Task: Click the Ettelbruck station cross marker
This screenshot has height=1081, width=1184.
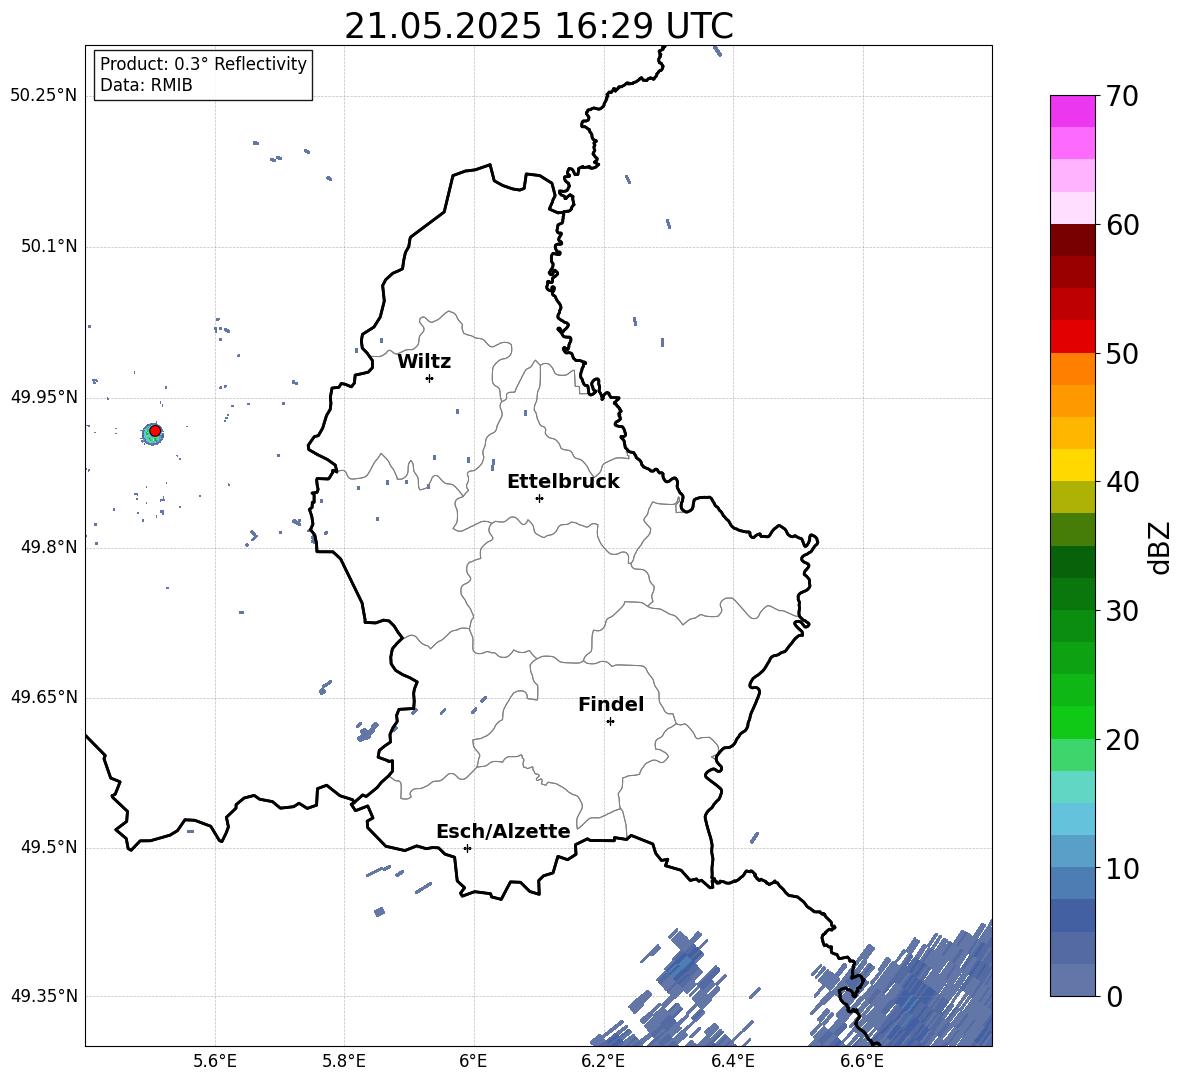Action: coord(539,498)
